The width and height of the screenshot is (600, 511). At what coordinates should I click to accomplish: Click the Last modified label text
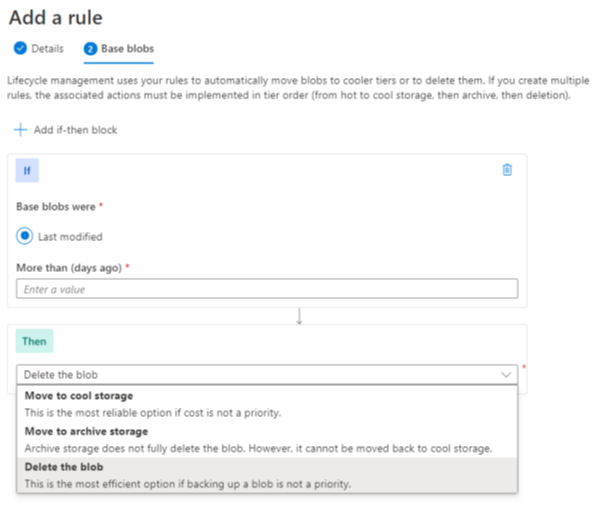pyautogui.click(x=70, y=237)
